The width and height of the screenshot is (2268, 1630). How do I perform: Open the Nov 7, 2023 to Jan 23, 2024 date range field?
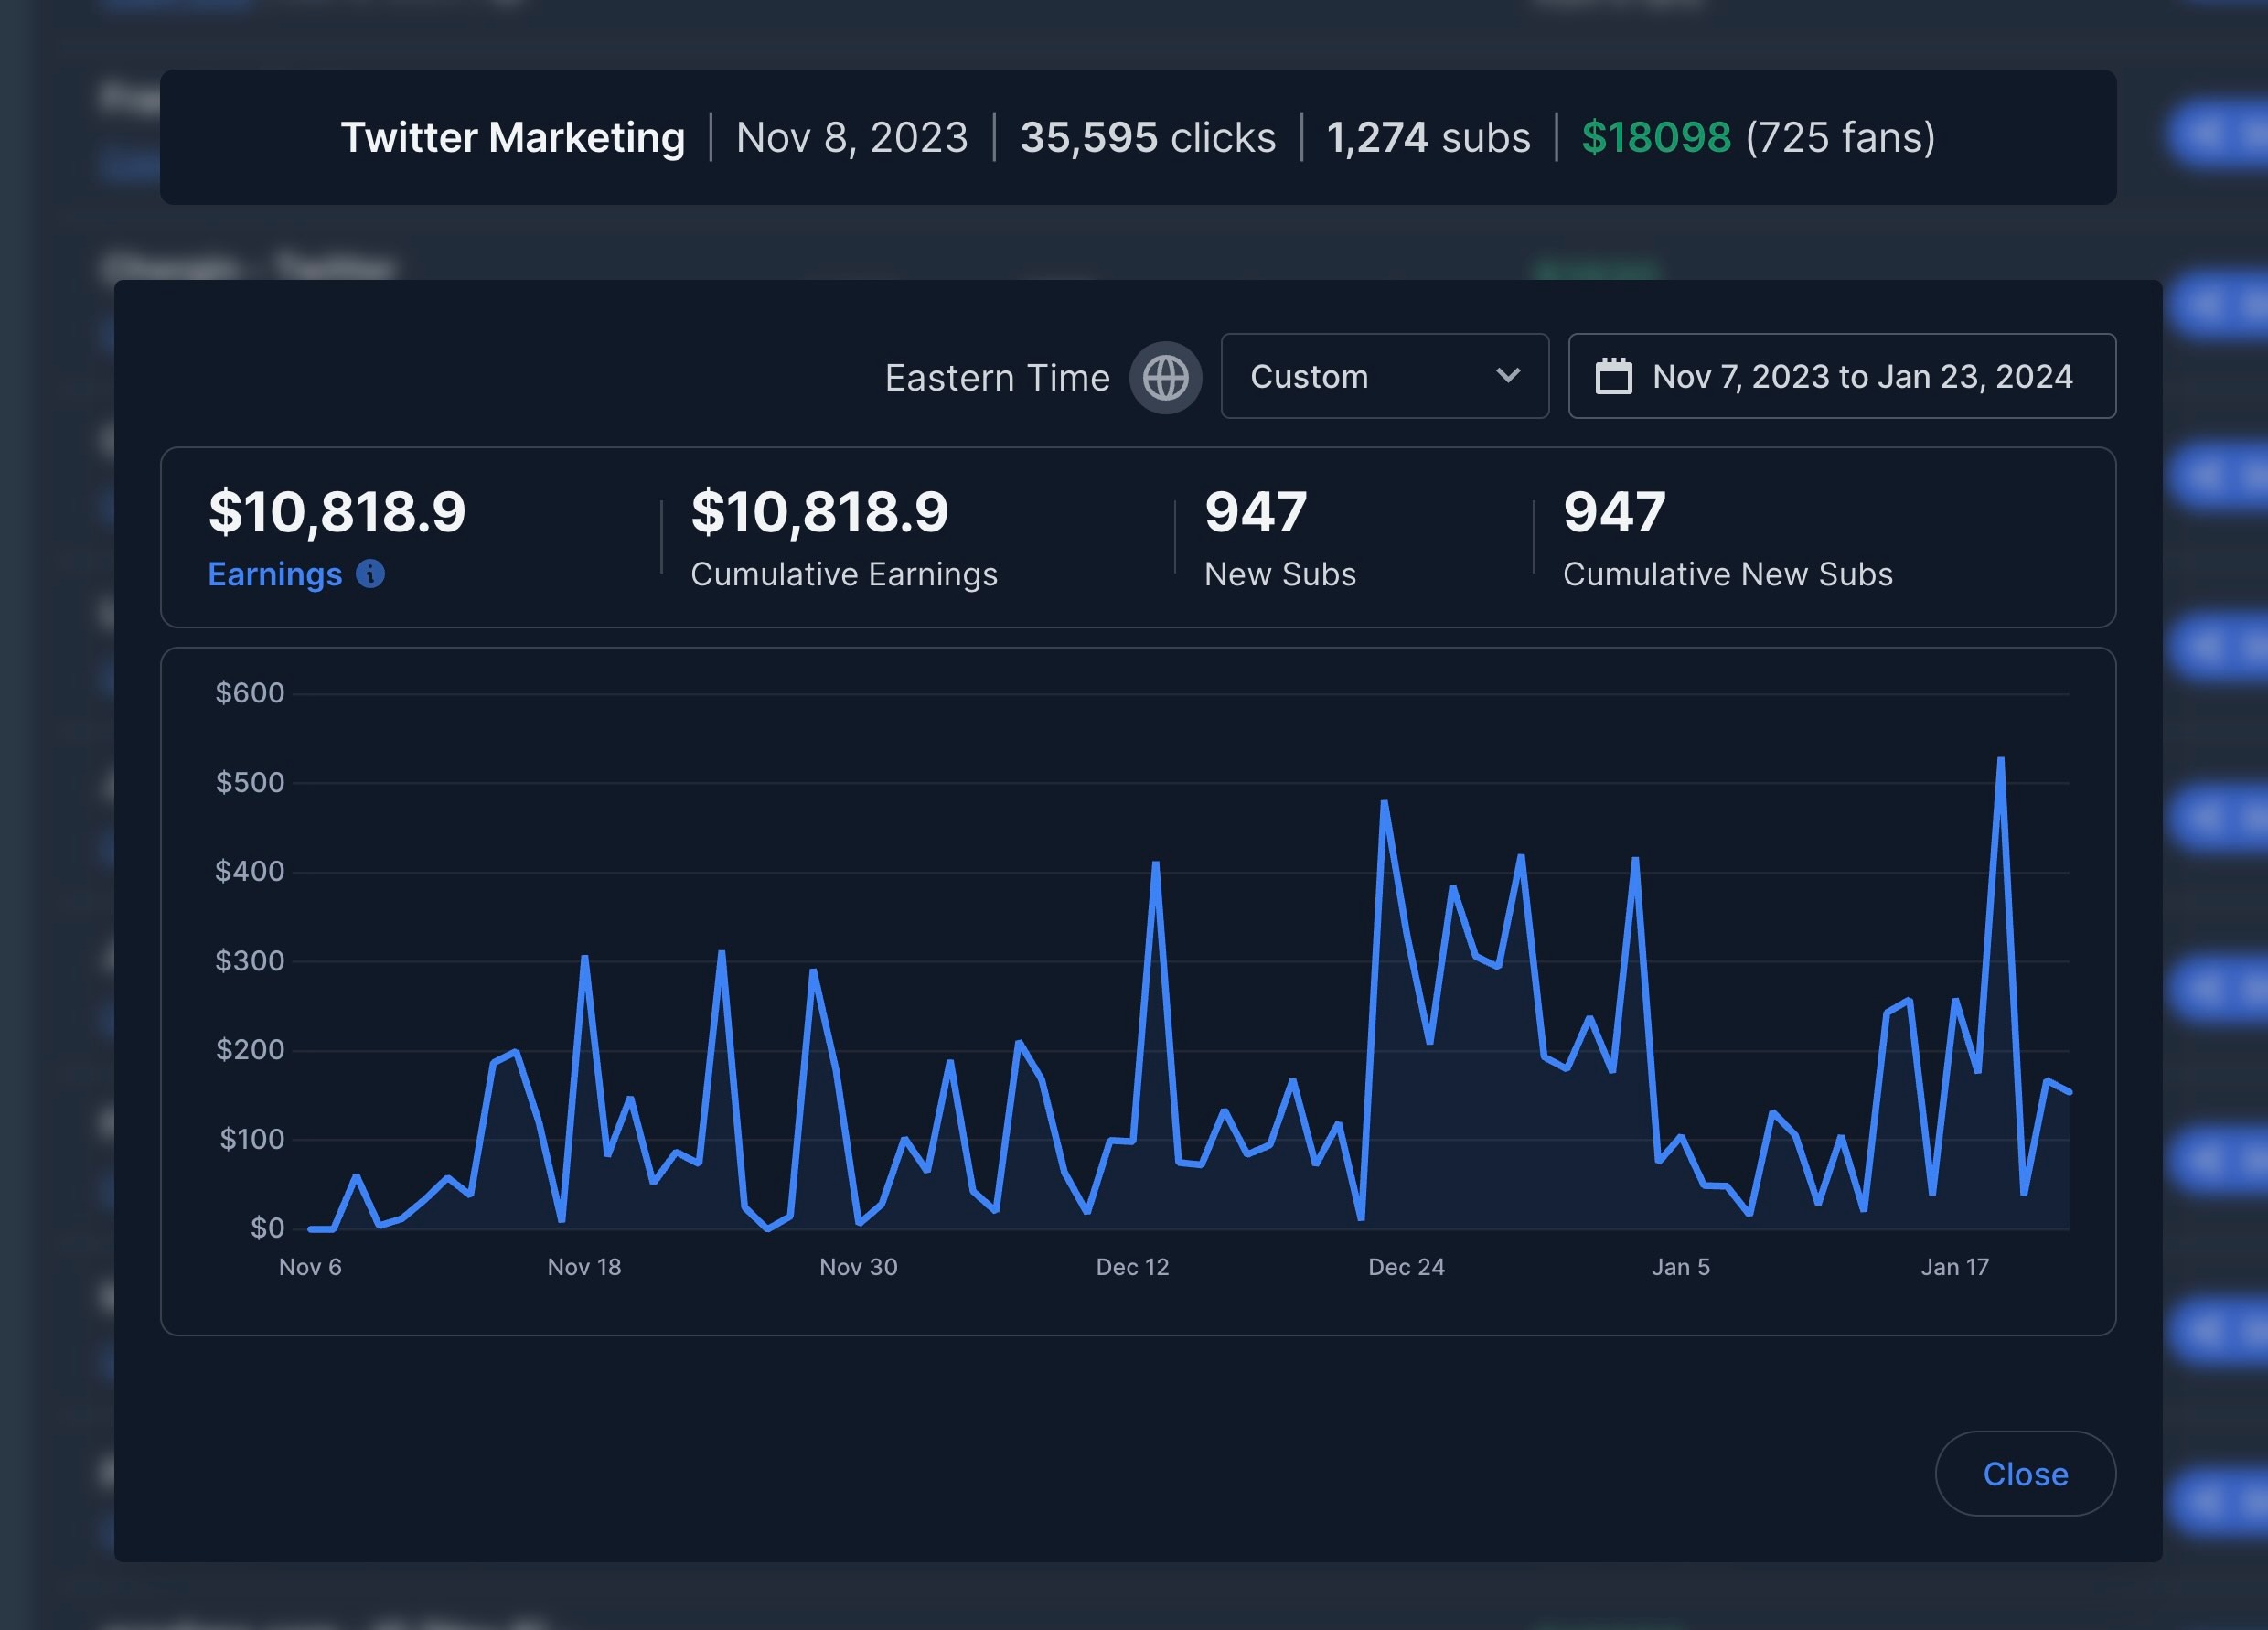pos(1841,376)
